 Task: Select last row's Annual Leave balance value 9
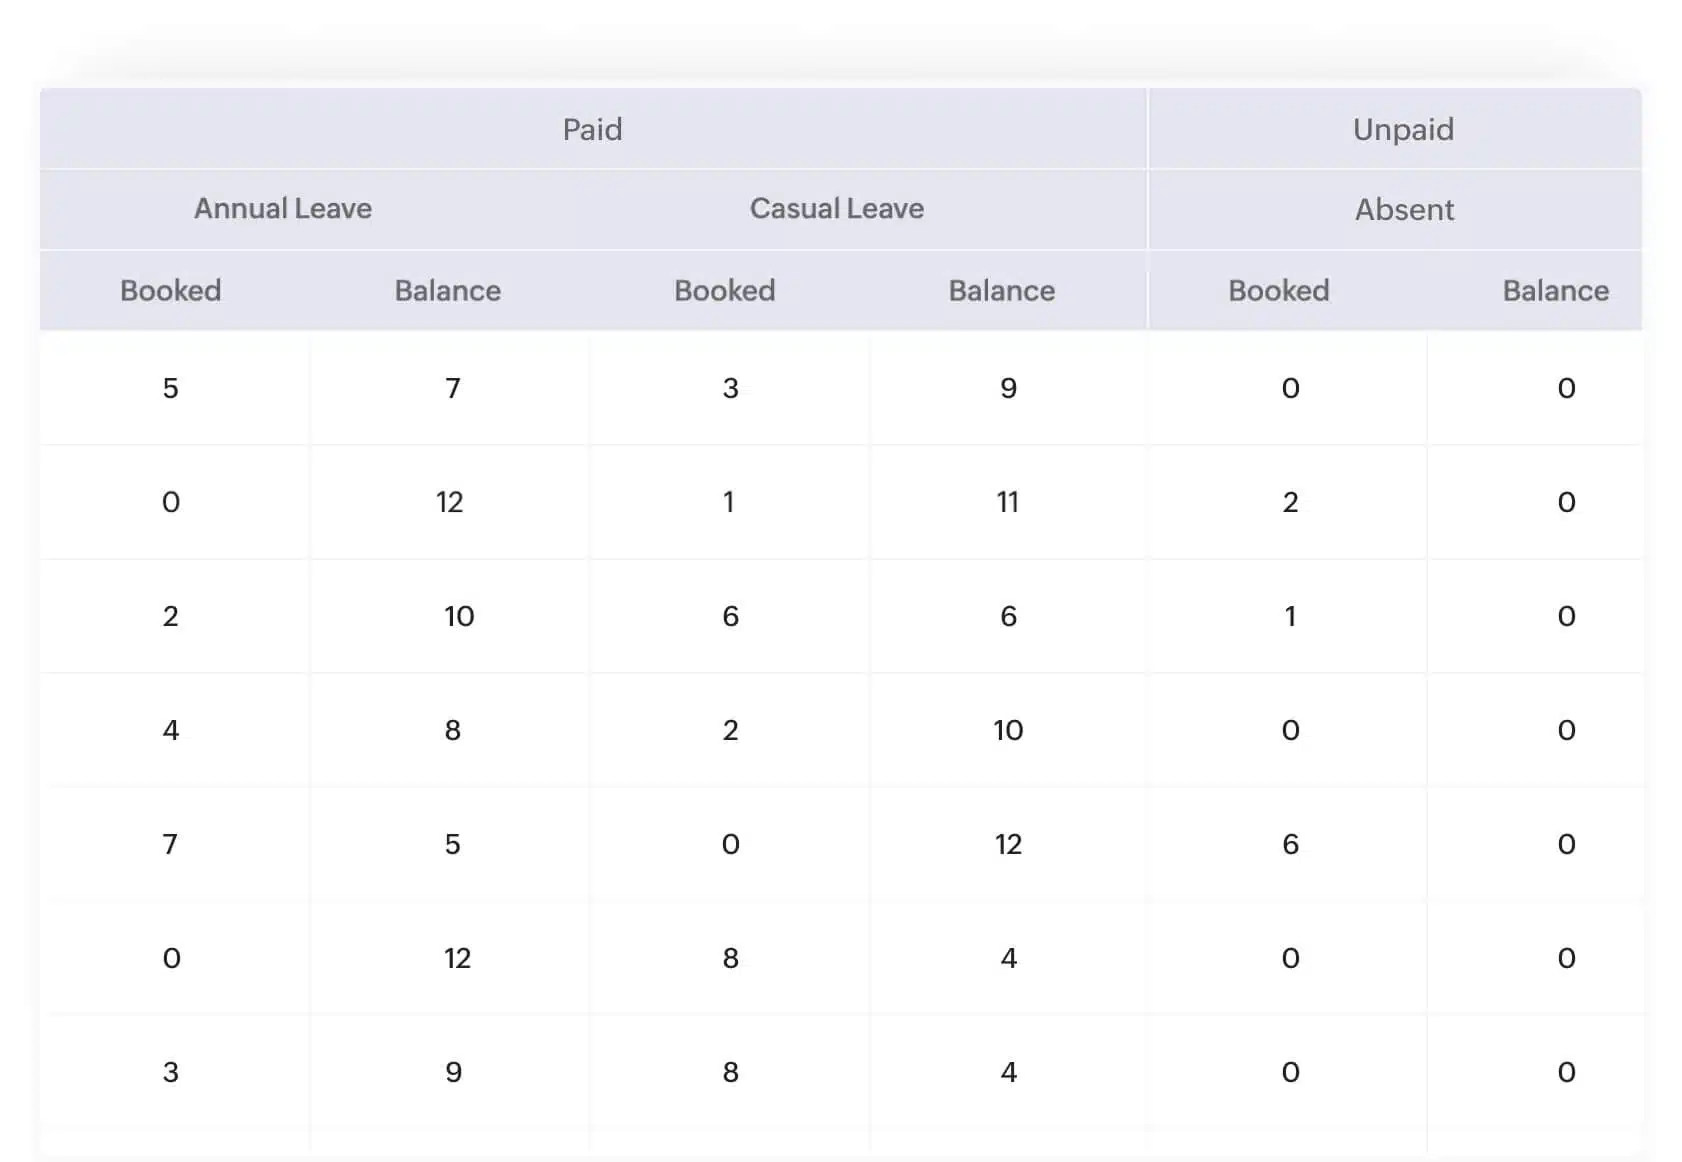(453, 1072)
